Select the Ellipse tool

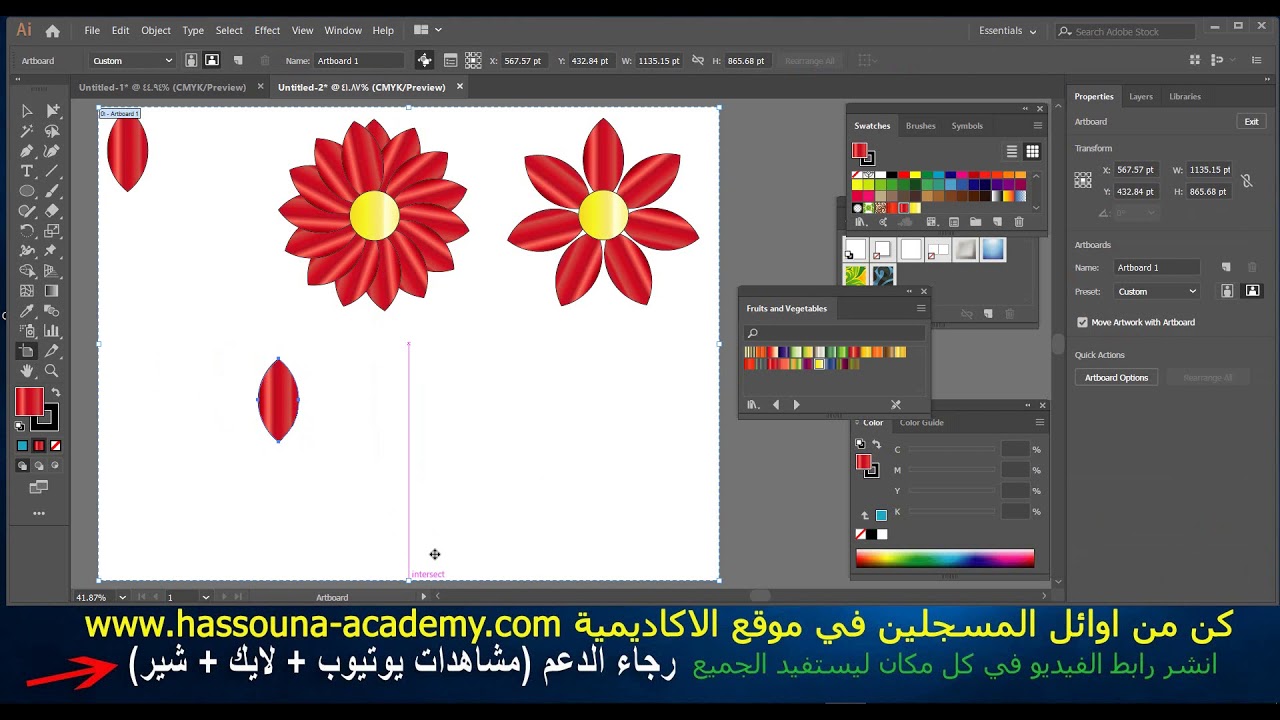[27, 191]
